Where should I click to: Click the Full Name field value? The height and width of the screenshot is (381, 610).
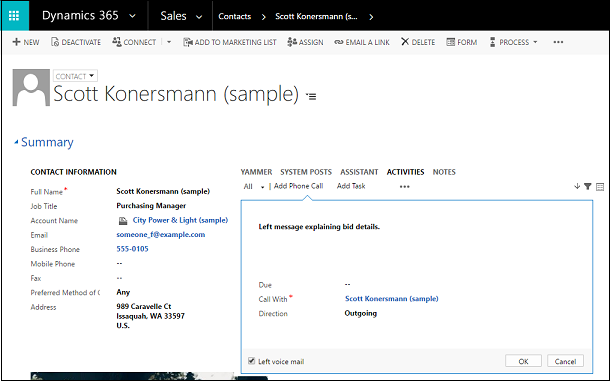(x=163, y=191)
